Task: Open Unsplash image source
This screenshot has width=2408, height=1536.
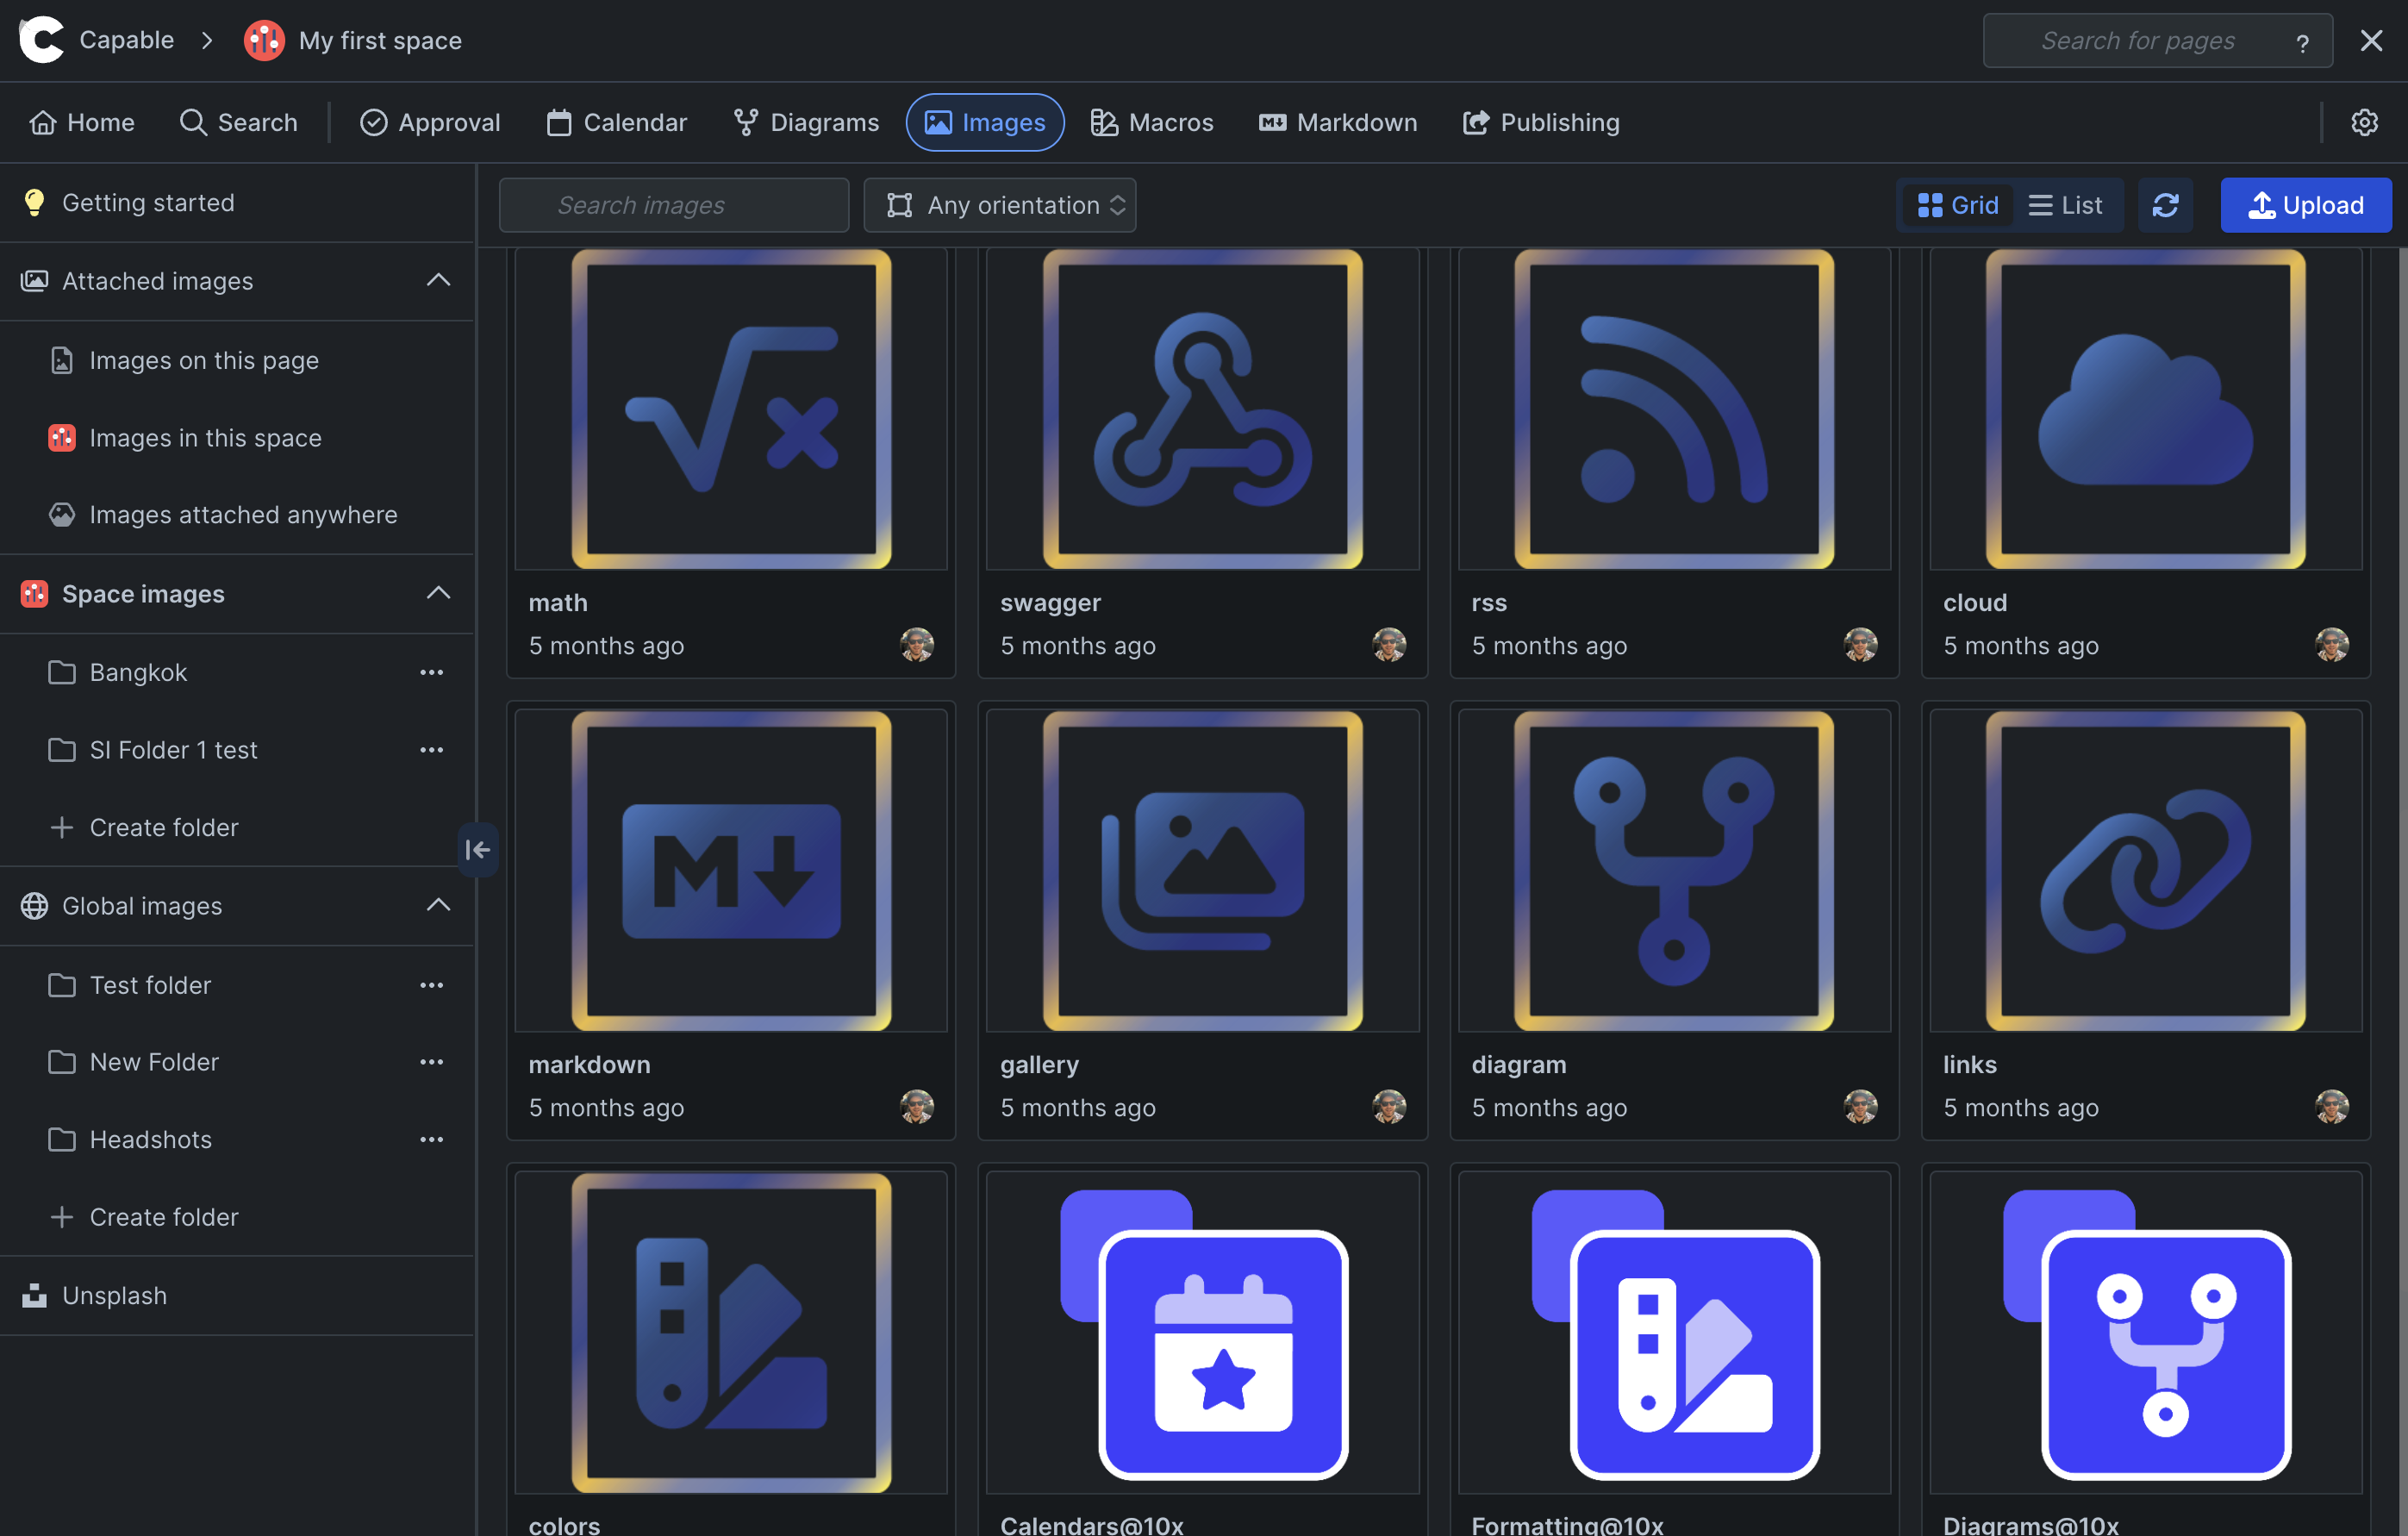Action: (x=114, y=1295)
